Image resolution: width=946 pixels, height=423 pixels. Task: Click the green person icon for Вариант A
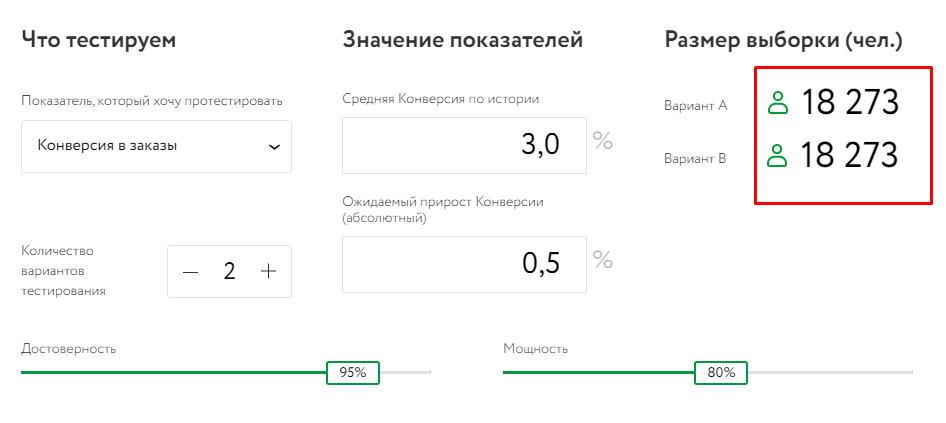click(778, 102)
